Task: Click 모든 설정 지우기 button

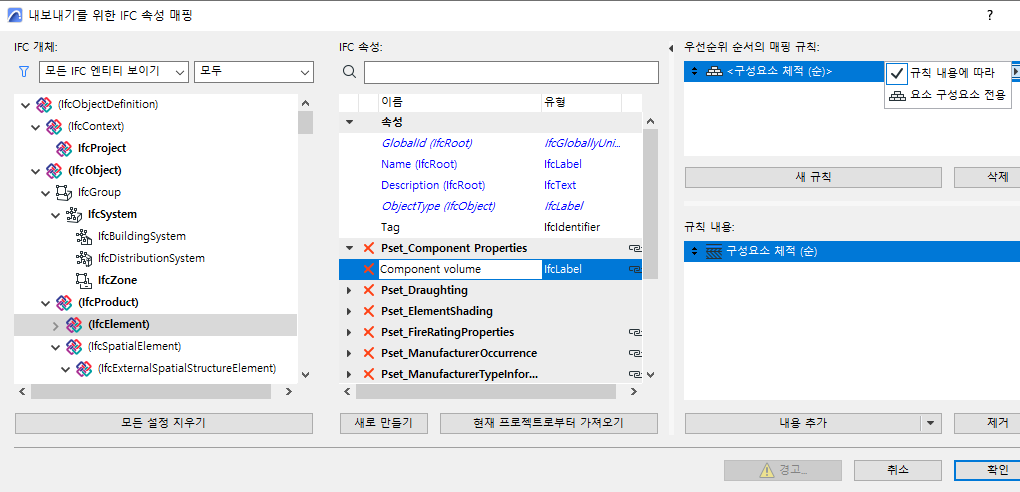Action: [x=164, y=423]
